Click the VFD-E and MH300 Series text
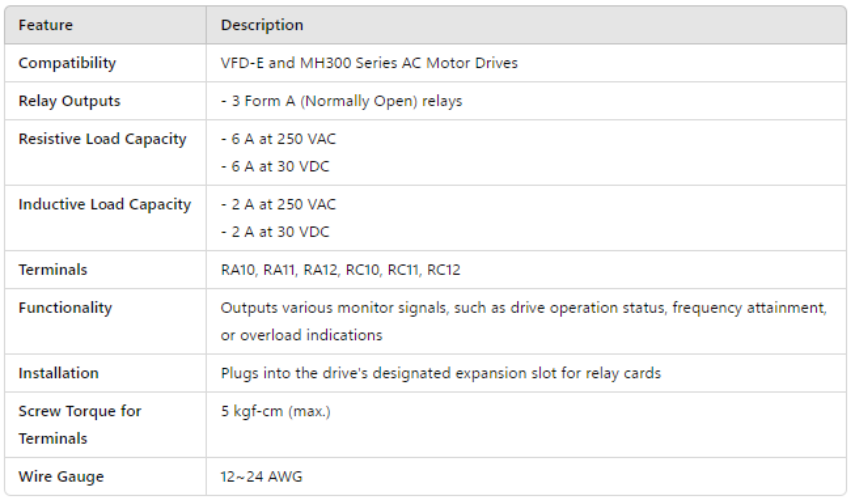The height and width of the screenshot is (500, 855). tap(369, 63)
